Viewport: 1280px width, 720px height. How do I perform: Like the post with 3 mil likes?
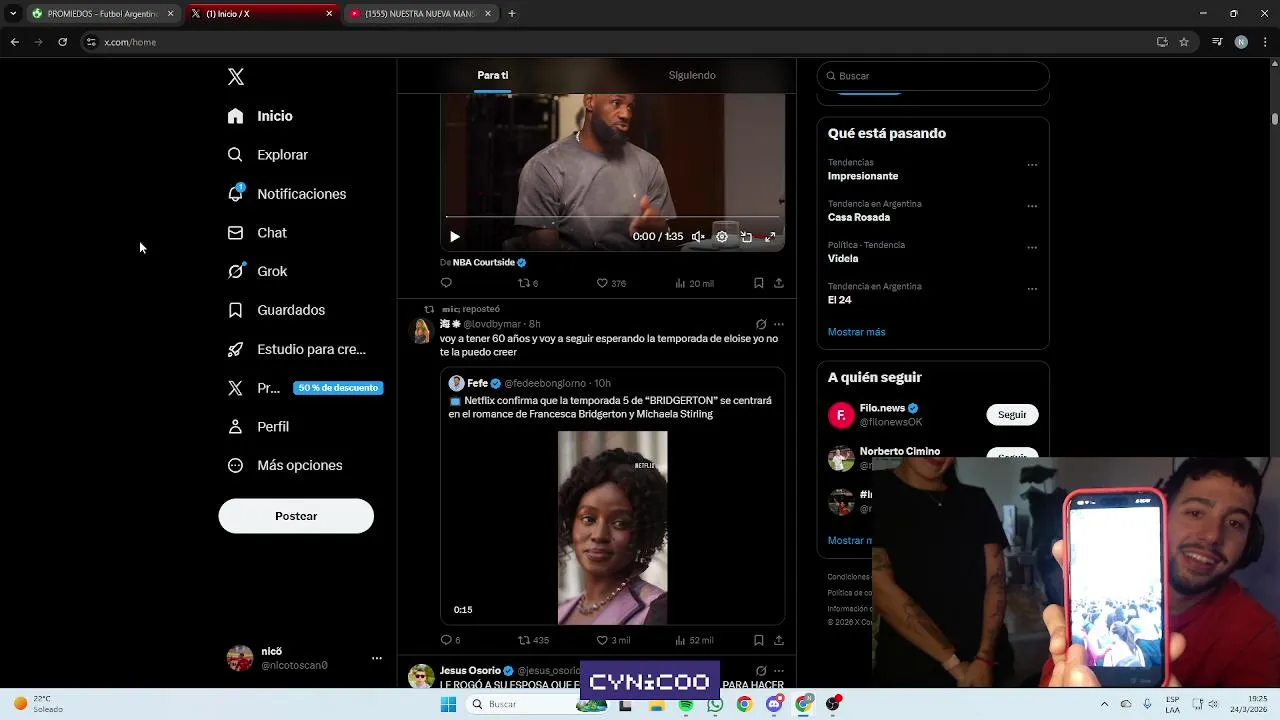coord(613,640)
